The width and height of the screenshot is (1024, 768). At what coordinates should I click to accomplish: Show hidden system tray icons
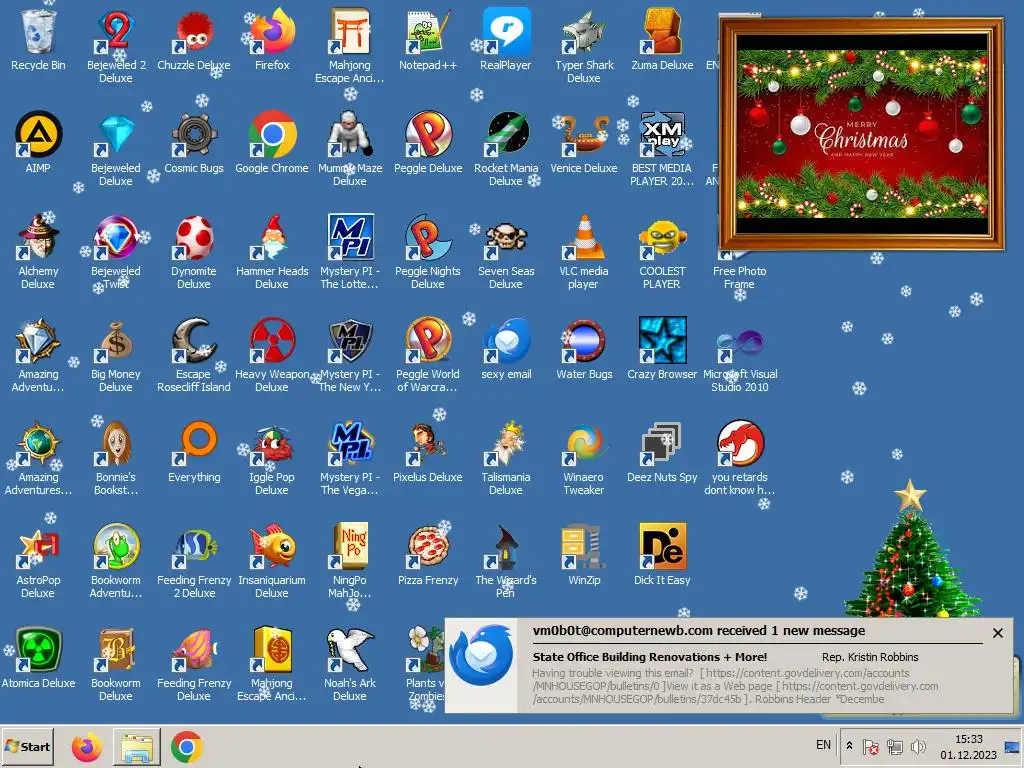coord(849,745)
